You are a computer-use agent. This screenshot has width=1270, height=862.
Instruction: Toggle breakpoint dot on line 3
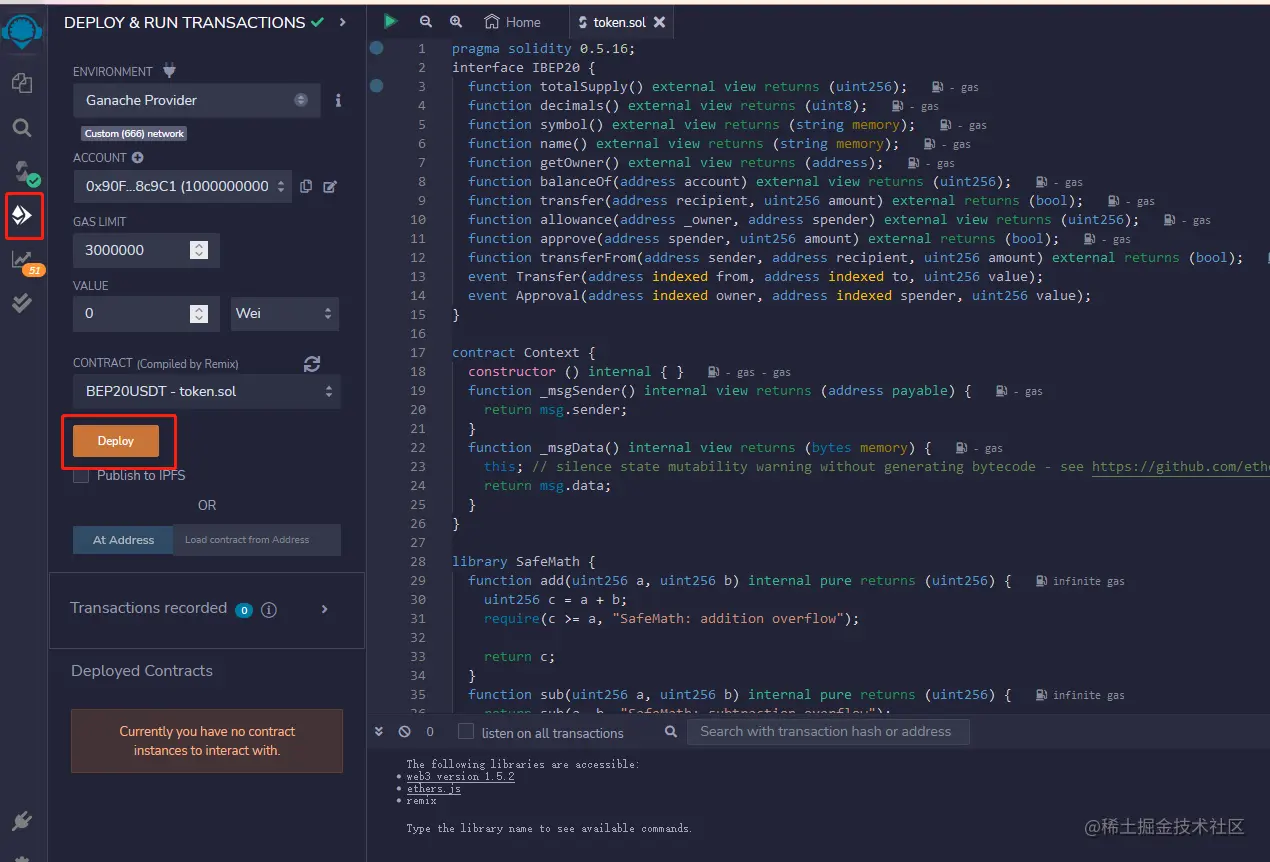(x=376, y=86)
